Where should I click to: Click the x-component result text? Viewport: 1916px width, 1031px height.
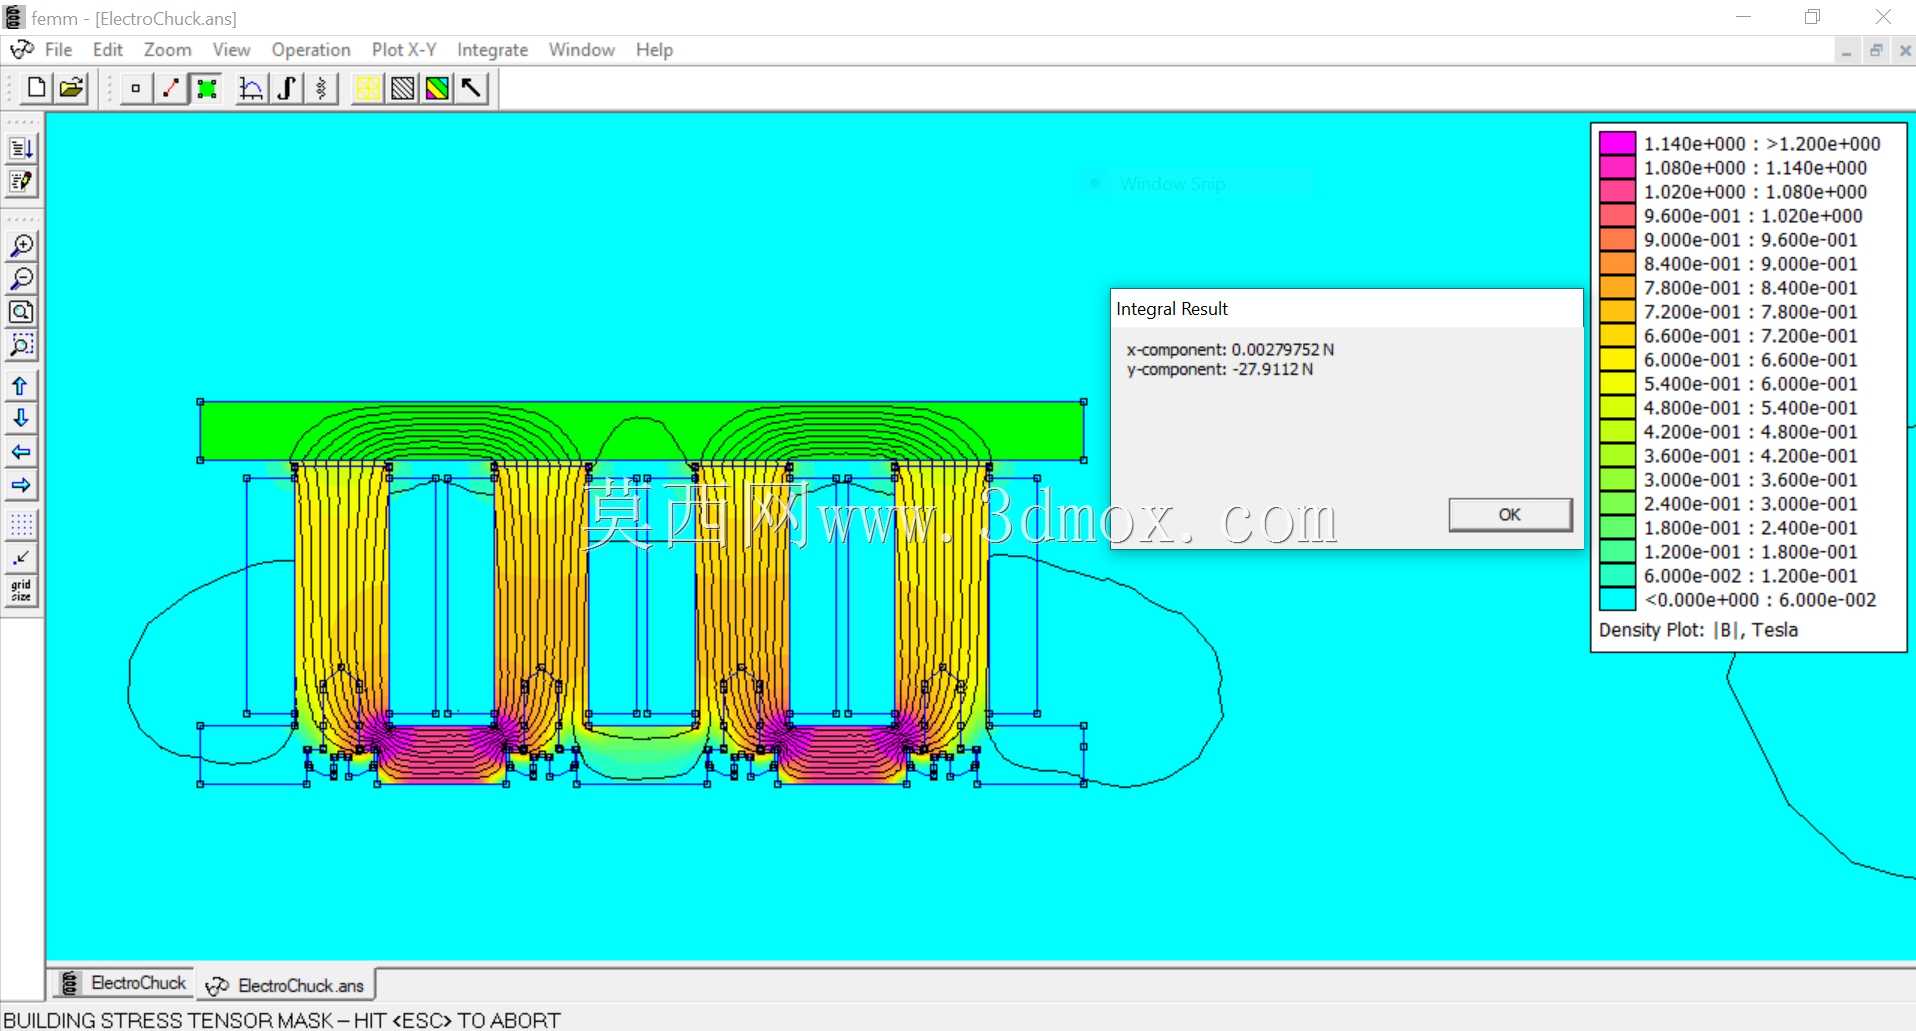point(1230,349)
